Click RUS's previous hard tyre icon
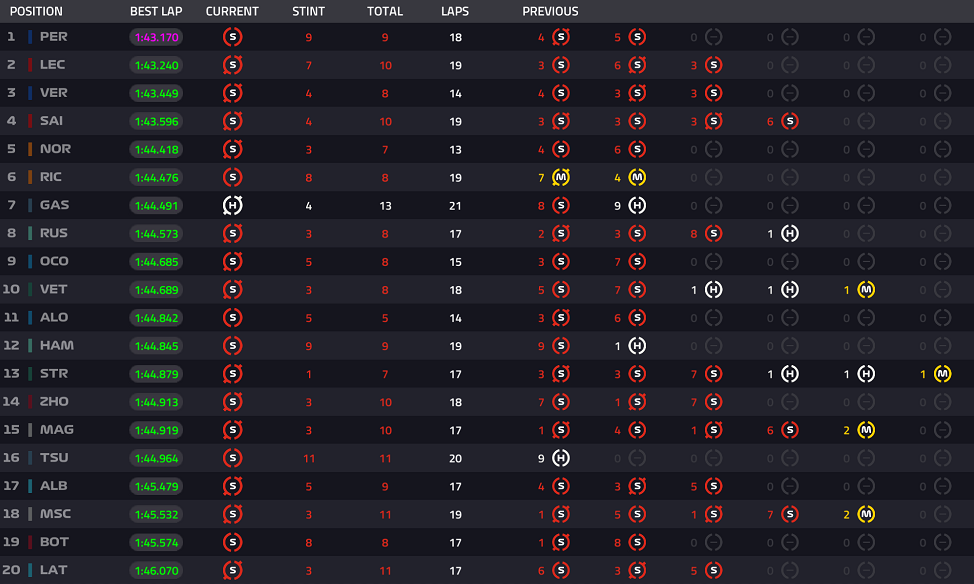The image size is (974, 584). 790,234
